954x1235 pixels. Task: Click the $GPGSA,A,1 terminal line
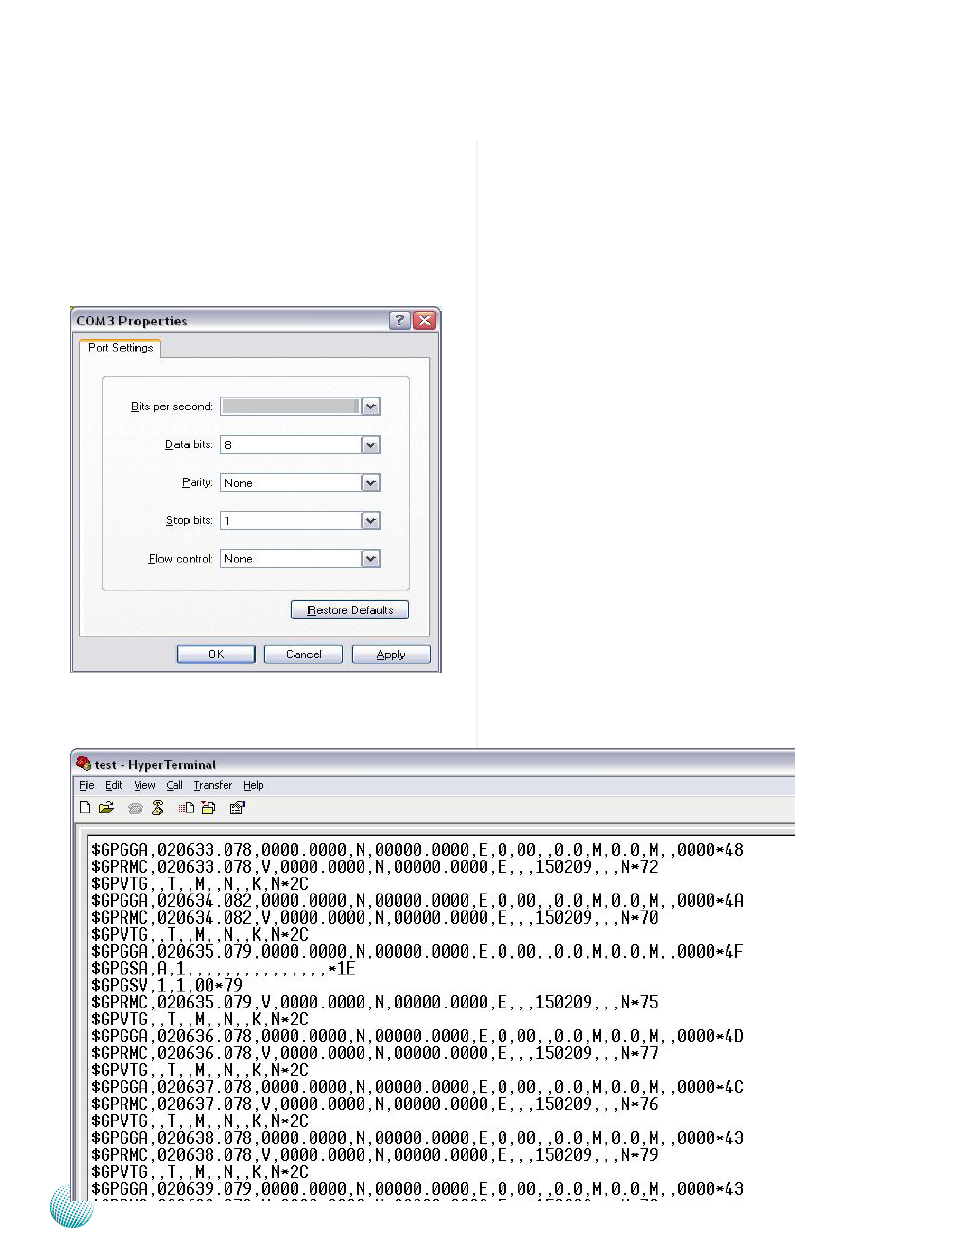click(223, 968)
